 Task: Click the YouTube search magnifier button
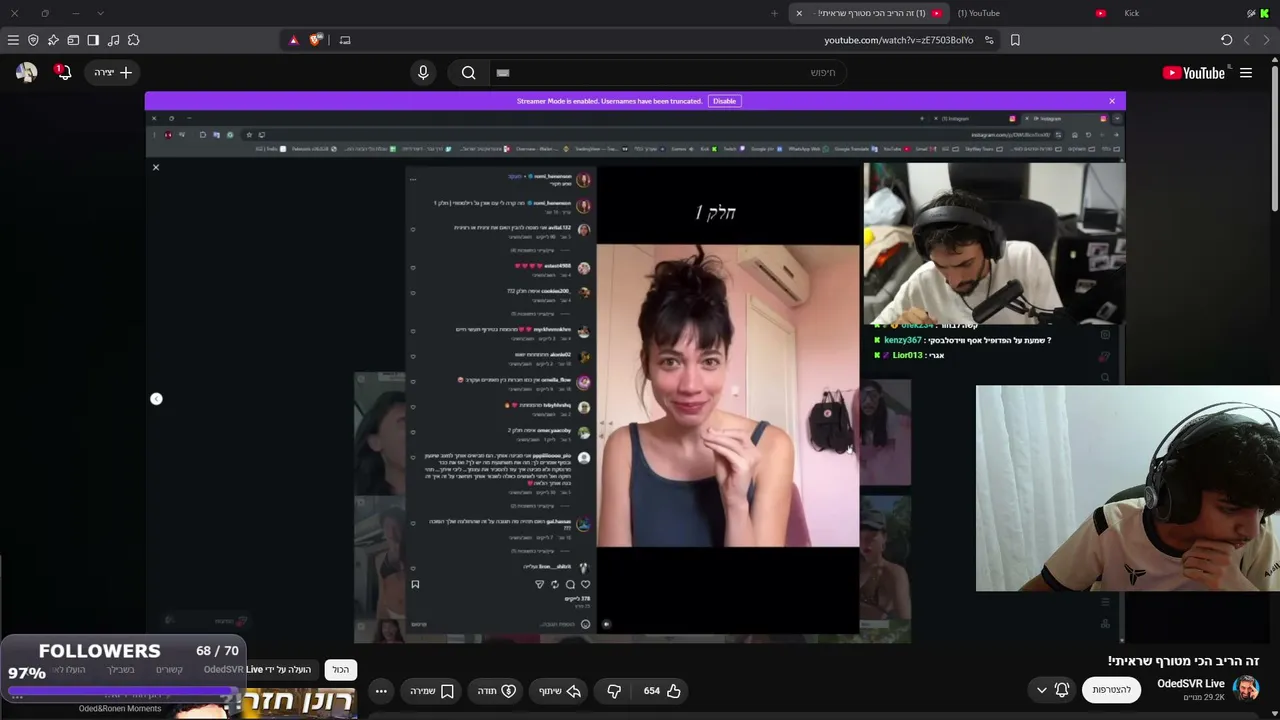[x=468, y=72]
